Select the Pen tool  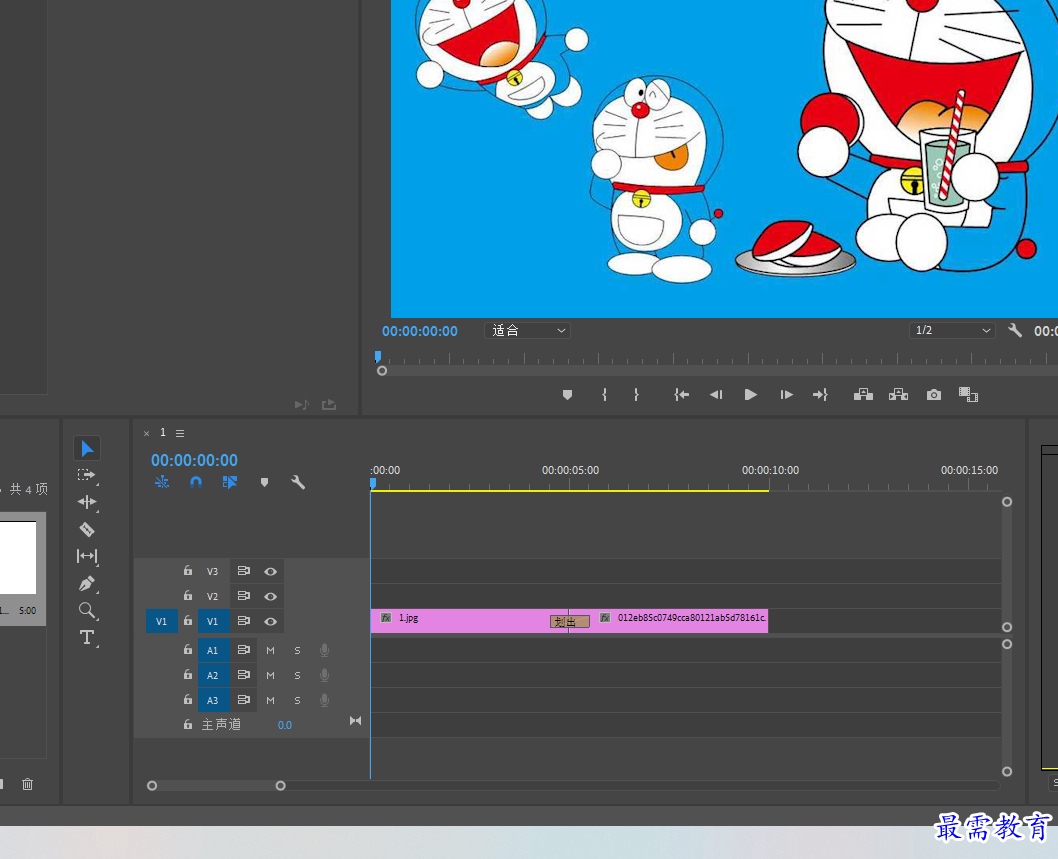[87, 584]
